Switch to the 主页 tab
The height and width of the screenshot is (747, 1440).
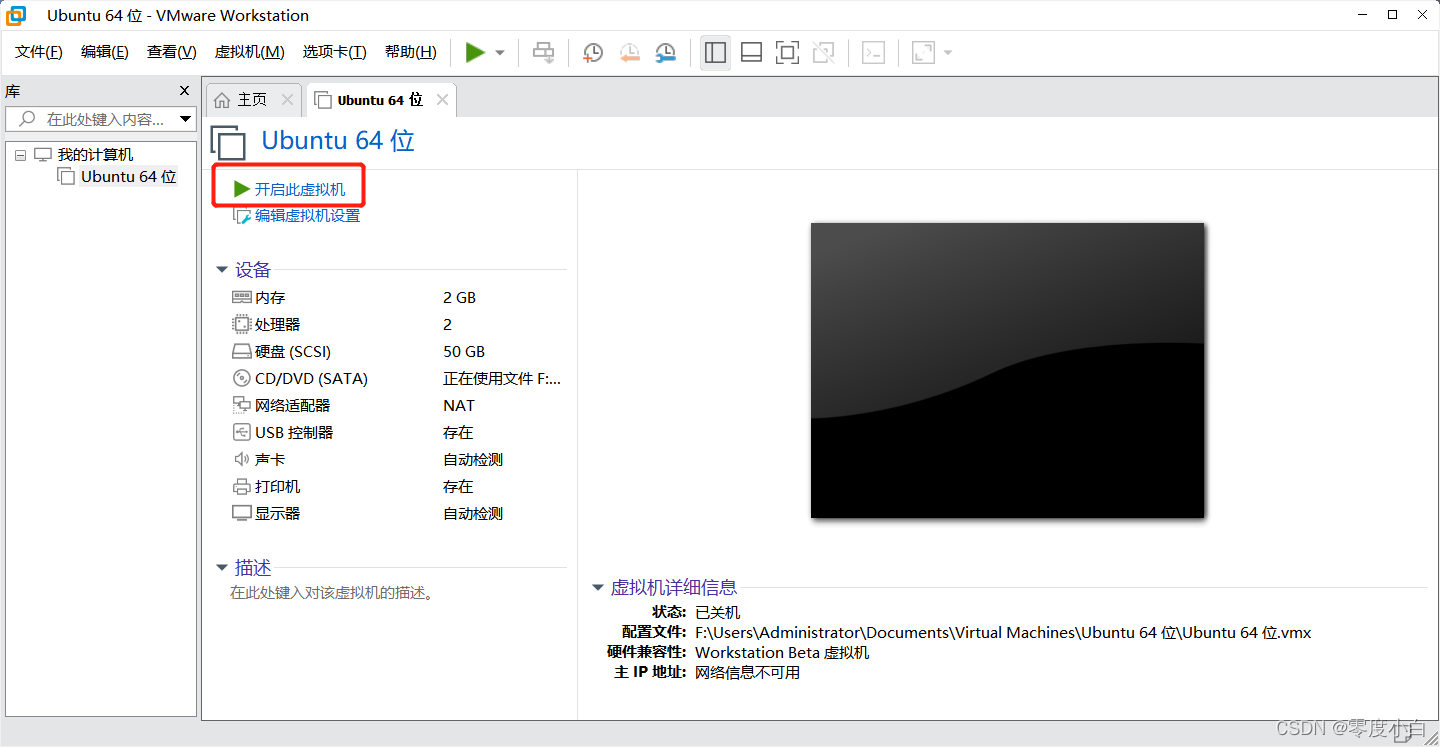pos(253,100)
